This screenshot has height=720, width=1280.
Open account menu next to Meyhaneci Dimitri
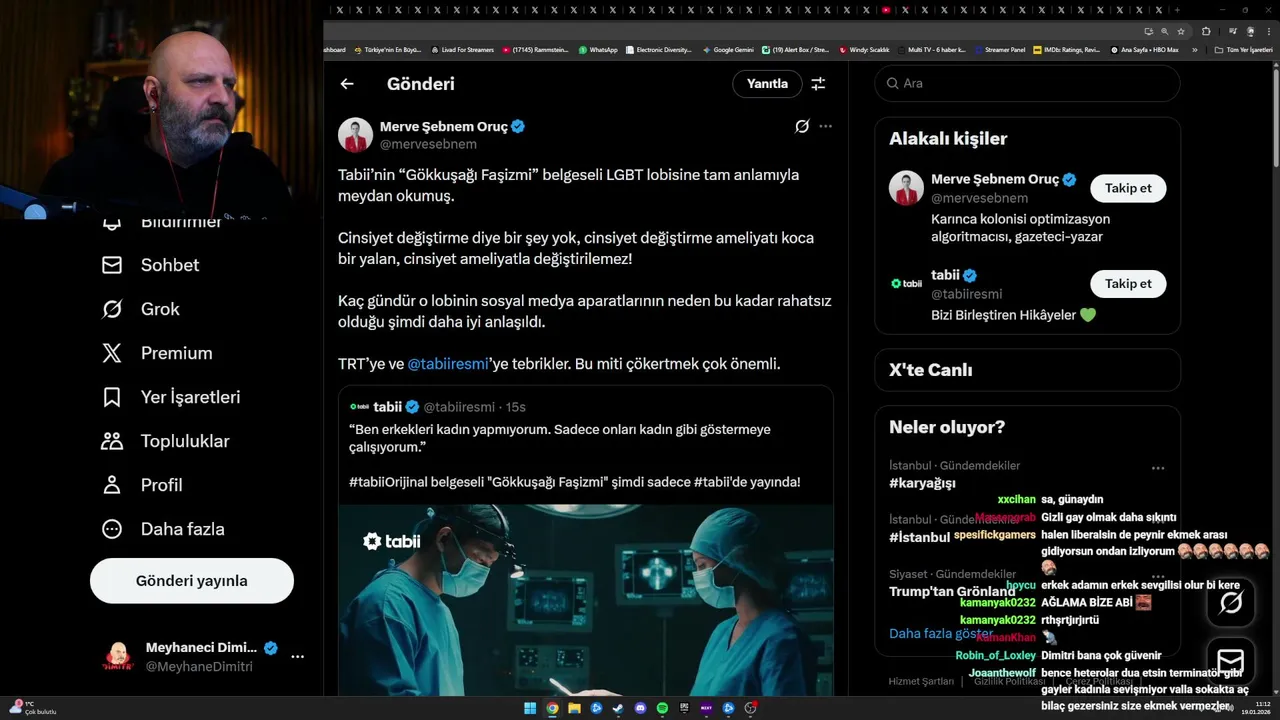click(297, 657)
